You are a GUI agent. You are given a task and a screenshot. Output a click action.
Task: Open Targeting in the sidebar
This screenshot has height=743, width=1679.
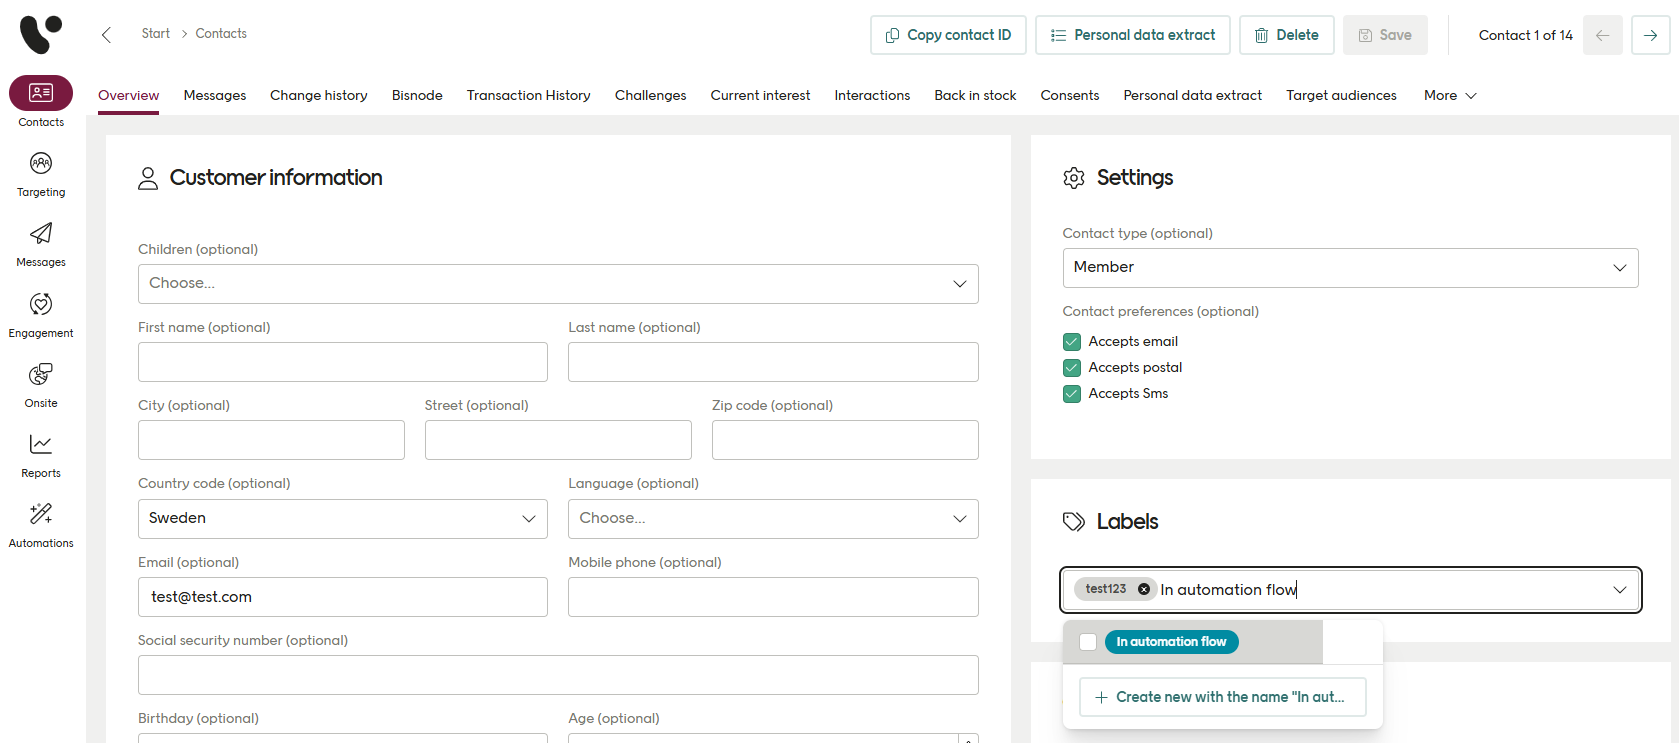41,174
